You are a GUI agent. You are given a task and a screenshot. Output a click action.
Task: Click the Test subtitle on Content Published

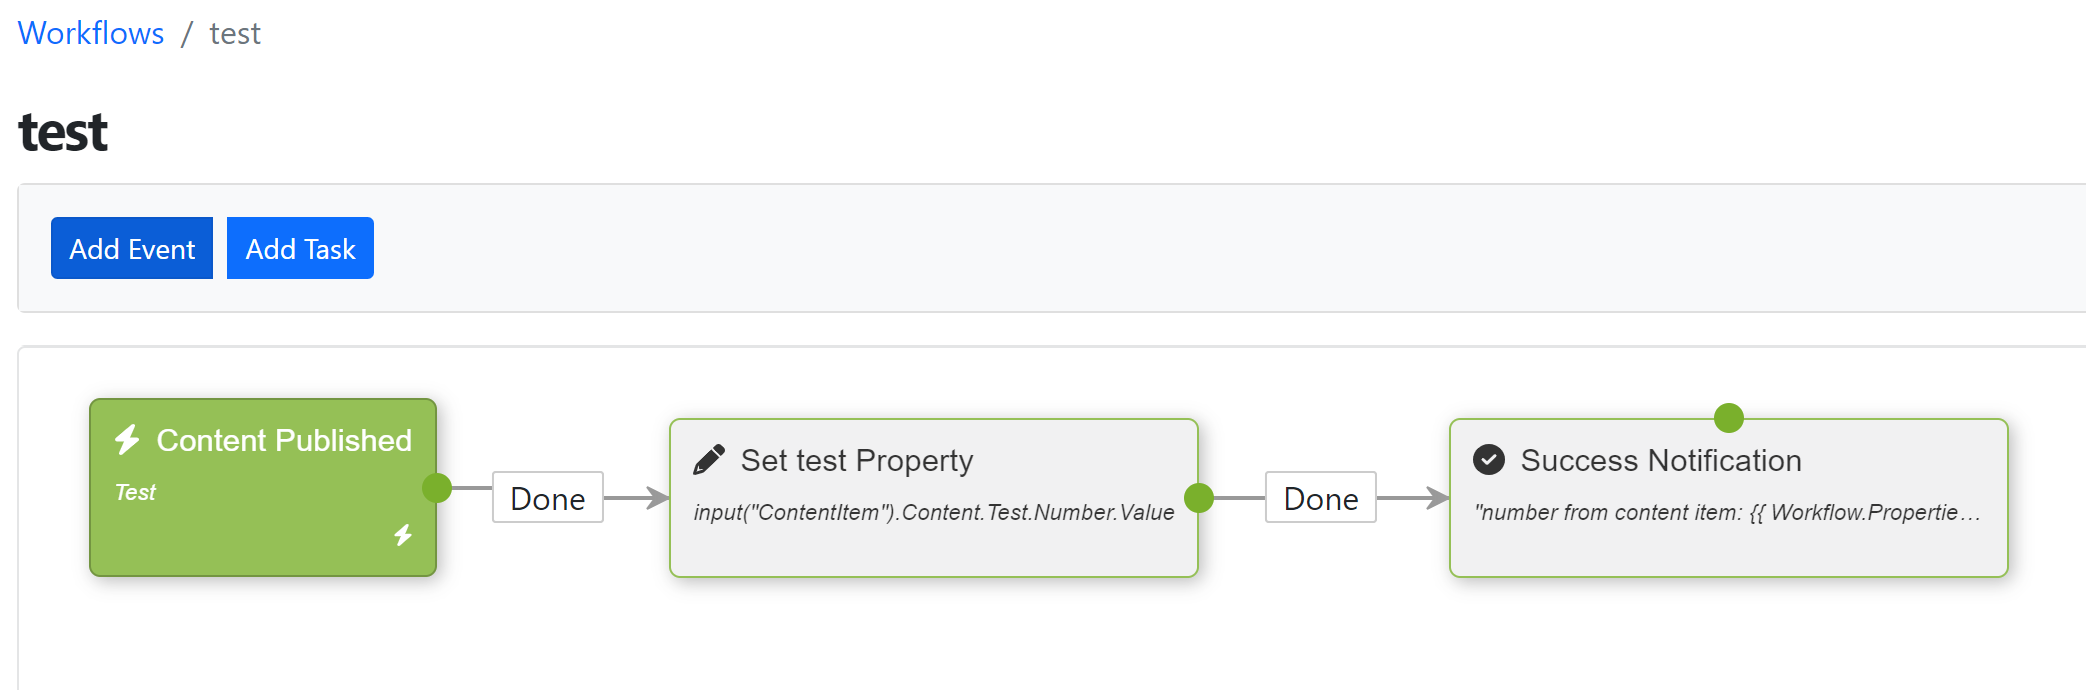(136, 492)
